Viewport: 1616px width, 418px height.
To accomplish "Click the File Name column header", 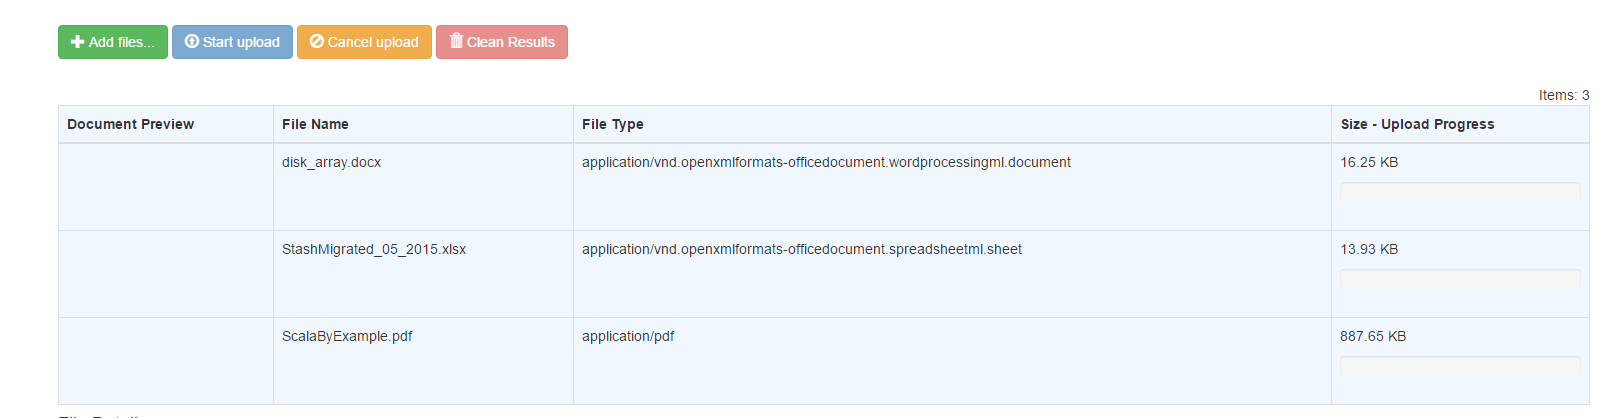I will click(315, 124).
